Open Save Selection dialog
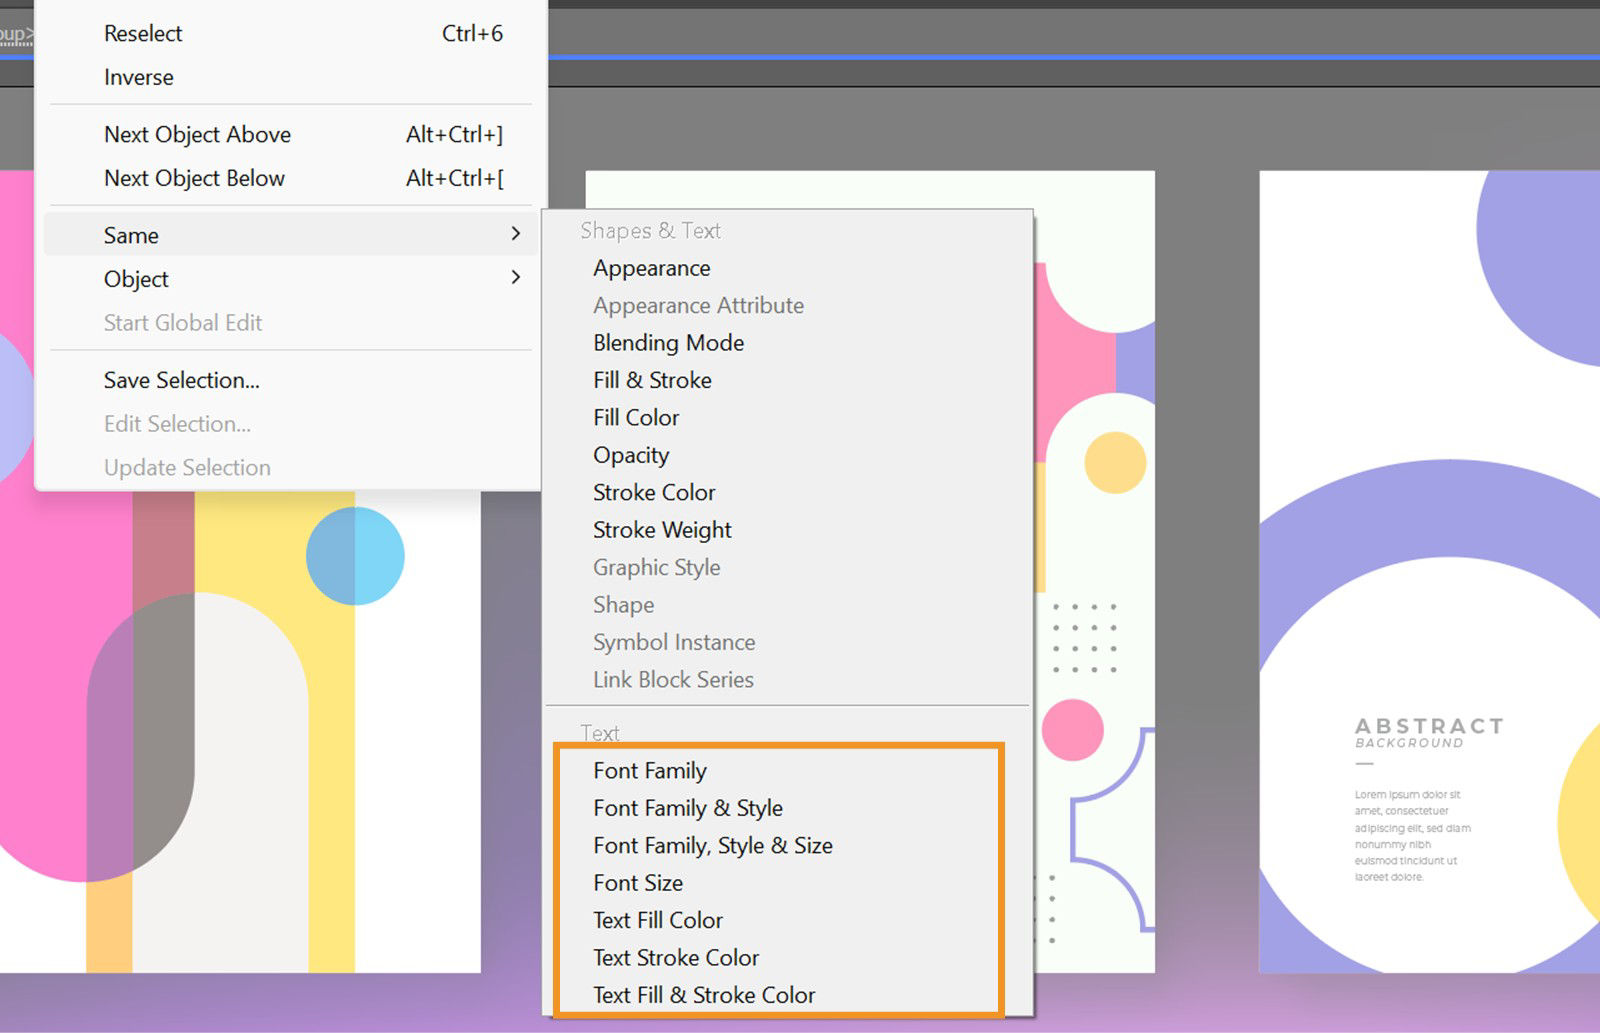The width and height of the screenshot is (1600, 1033). click(181, 380)
